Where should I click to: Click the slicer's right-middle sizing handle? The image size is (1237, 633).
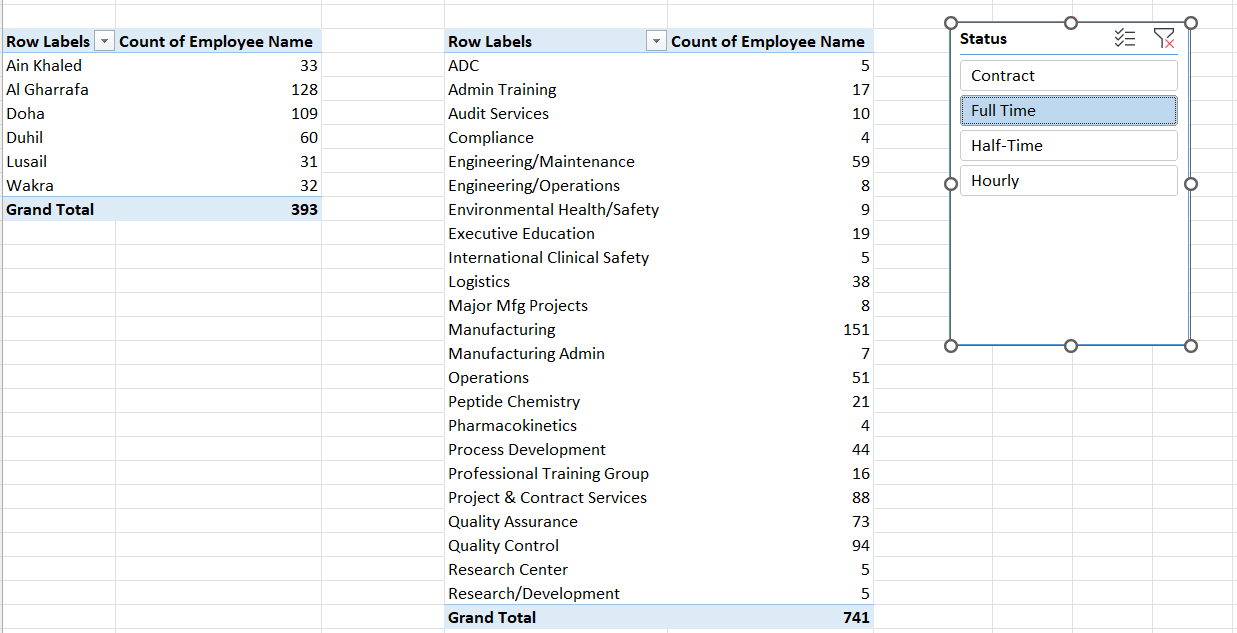1190,184
